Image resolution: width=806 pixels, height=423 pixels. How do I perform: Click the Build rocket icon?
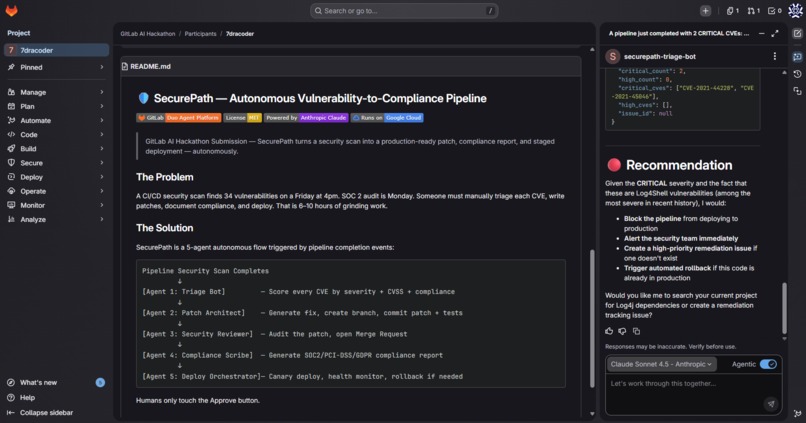[11, 149]
